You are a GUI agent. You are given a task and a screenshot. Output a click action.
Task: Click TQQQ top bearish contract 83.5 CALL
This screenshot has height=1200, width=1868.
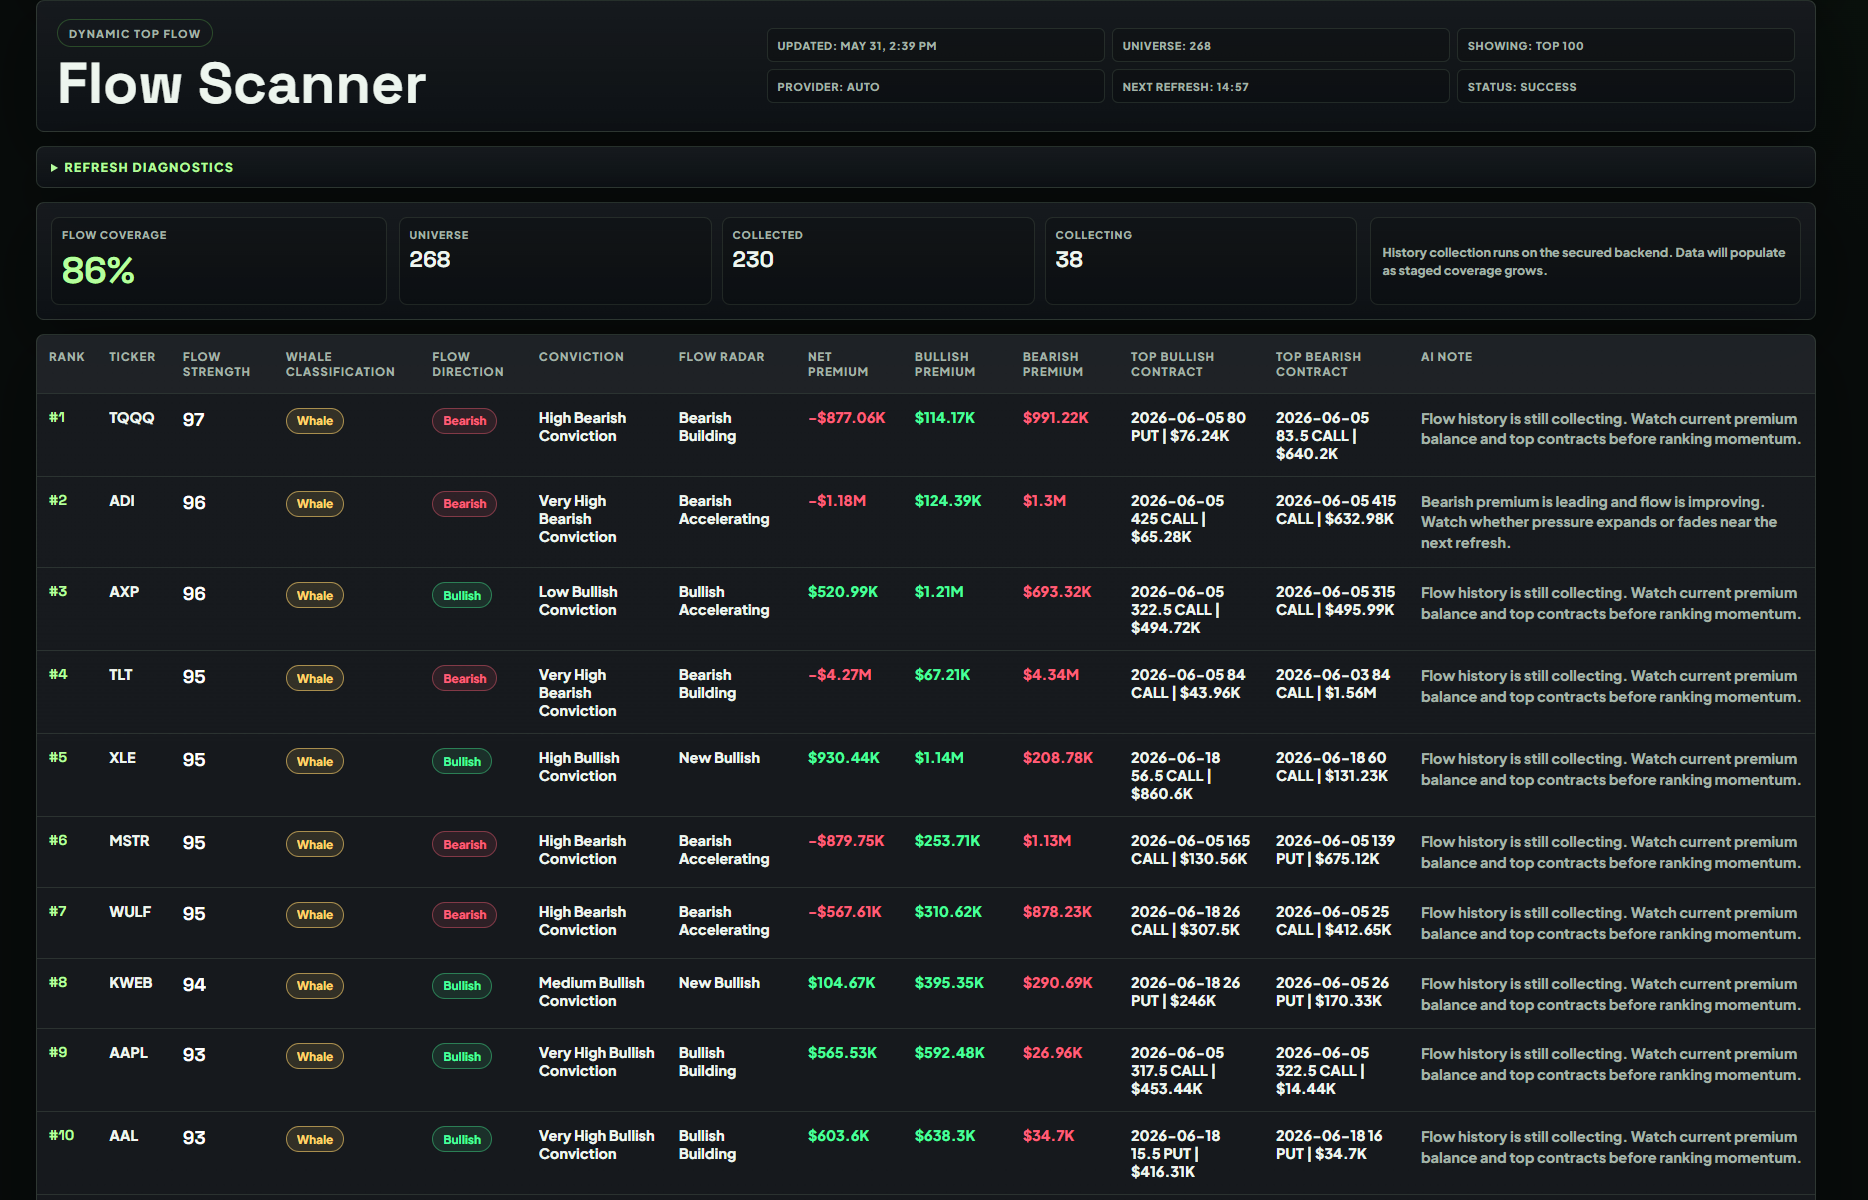click(1323, 436)
